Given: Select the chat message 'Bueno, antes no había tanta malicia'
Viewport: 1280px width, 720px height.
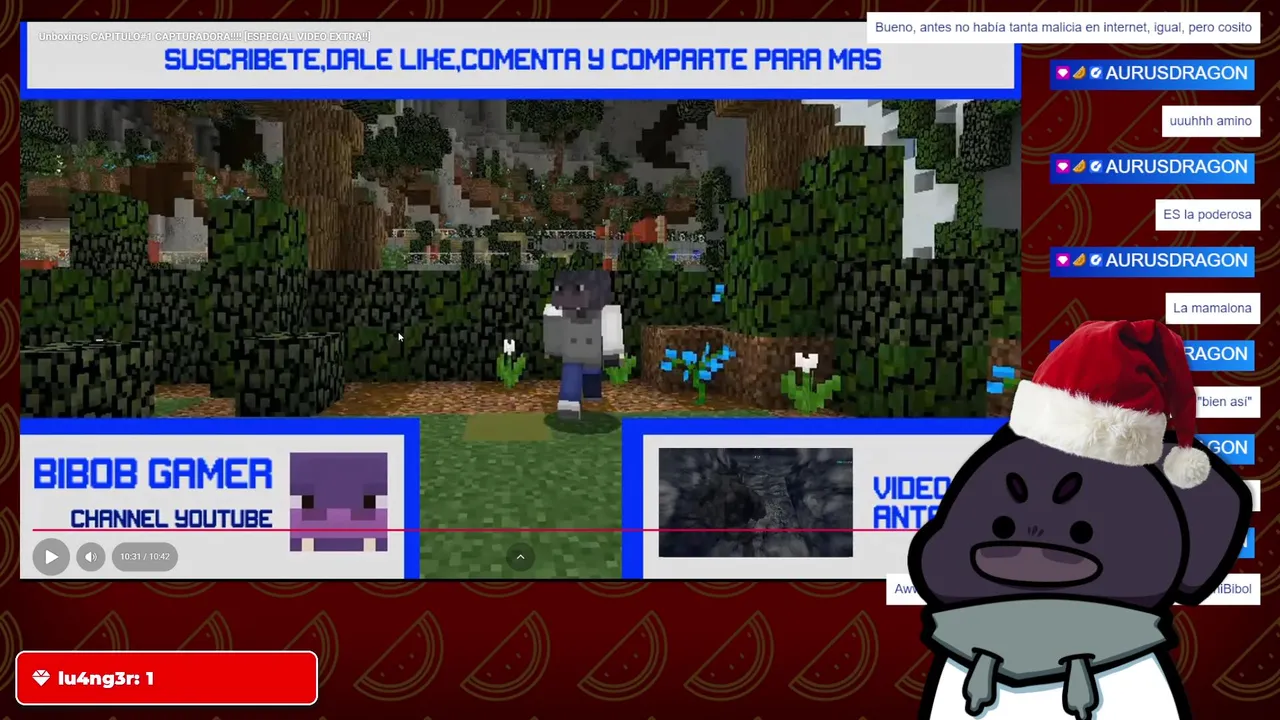Looking at the screenshot, I should pyautogui.click(x=1063, y=27).
